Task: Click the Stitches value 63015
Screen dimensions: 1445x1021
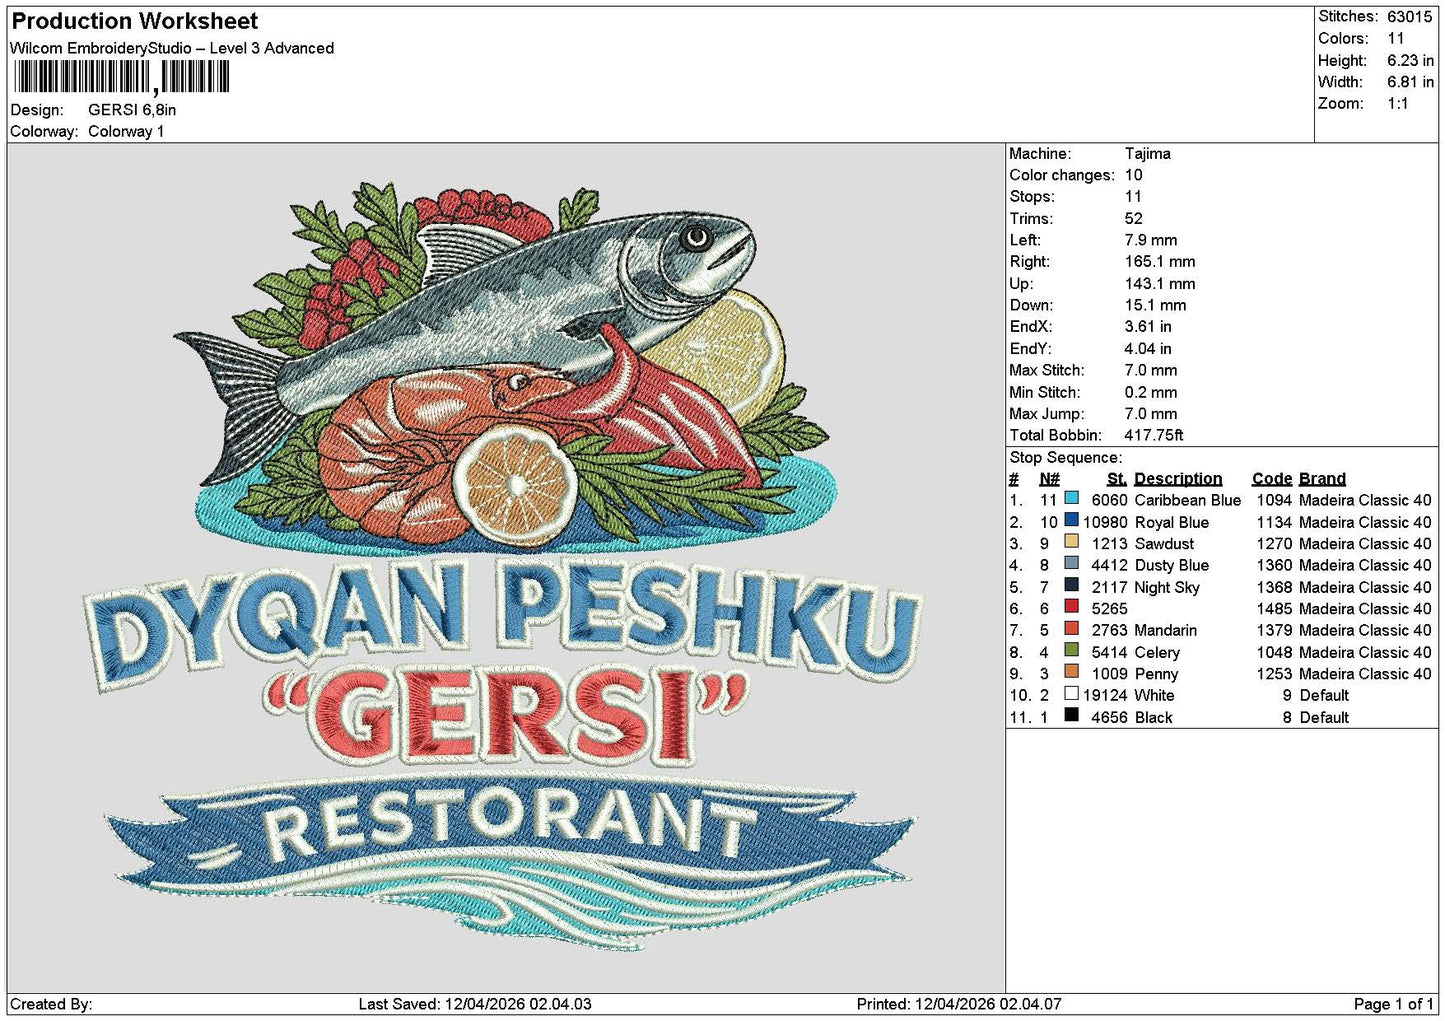Action: [1410, 17]
